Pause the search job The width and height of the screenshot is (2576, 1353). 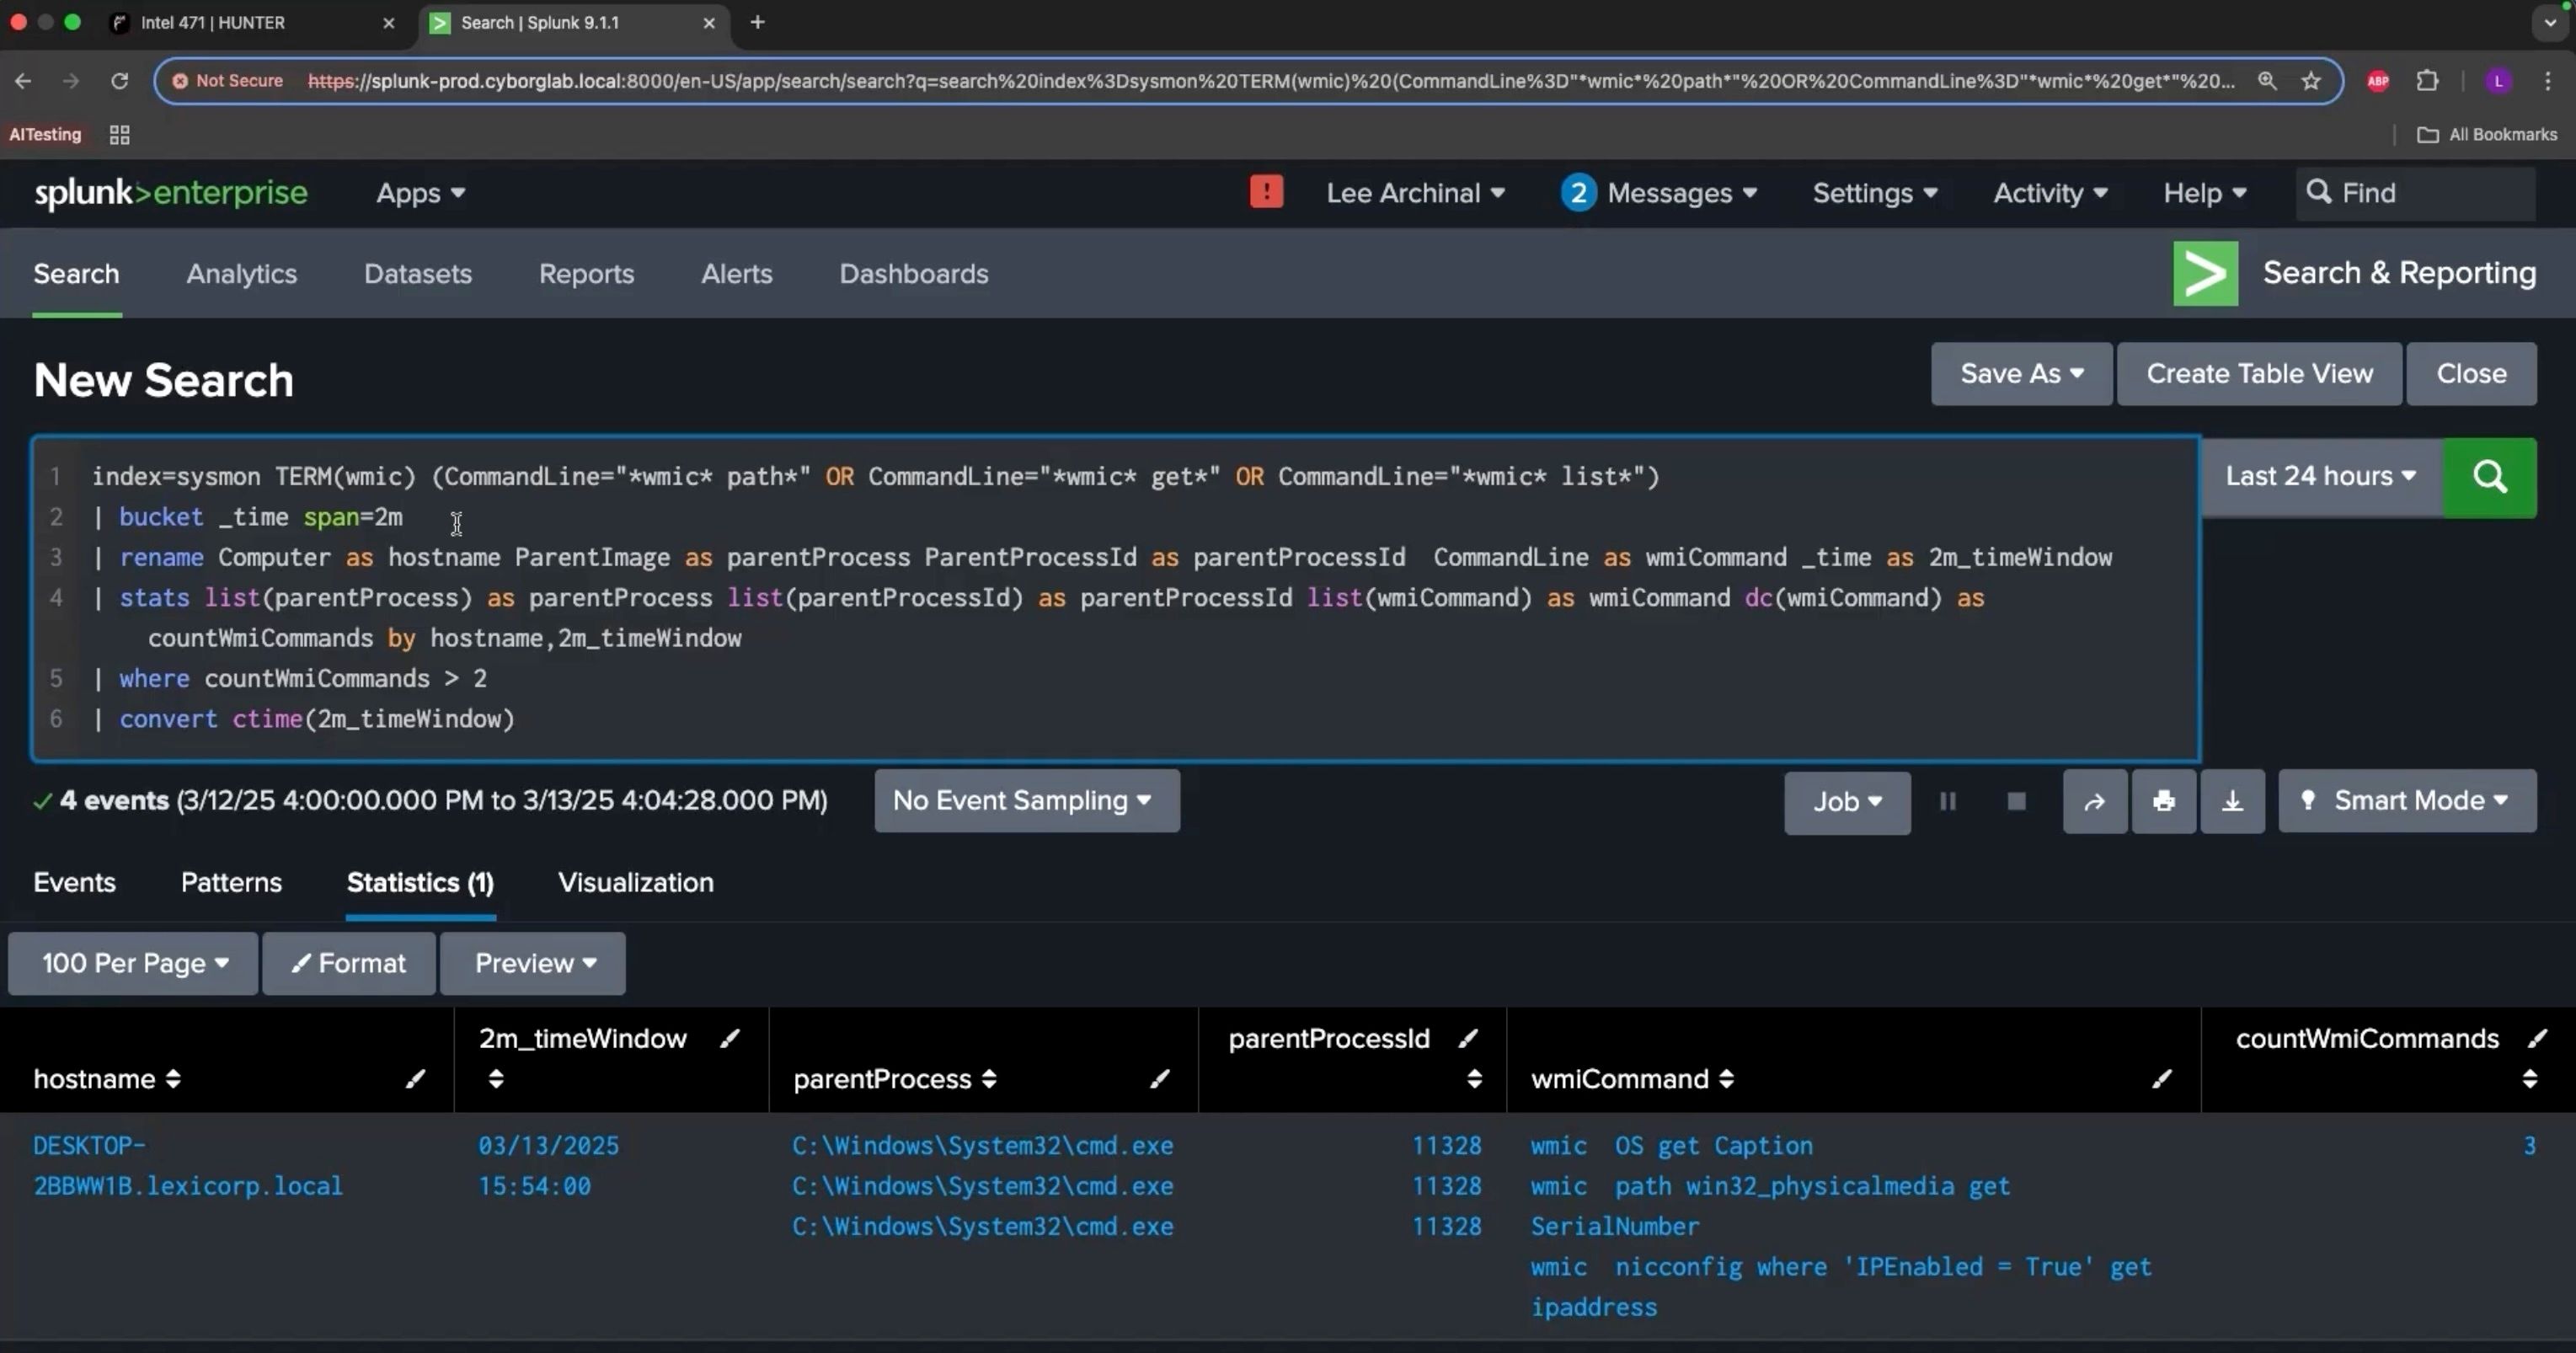[x=1947, y=801]
